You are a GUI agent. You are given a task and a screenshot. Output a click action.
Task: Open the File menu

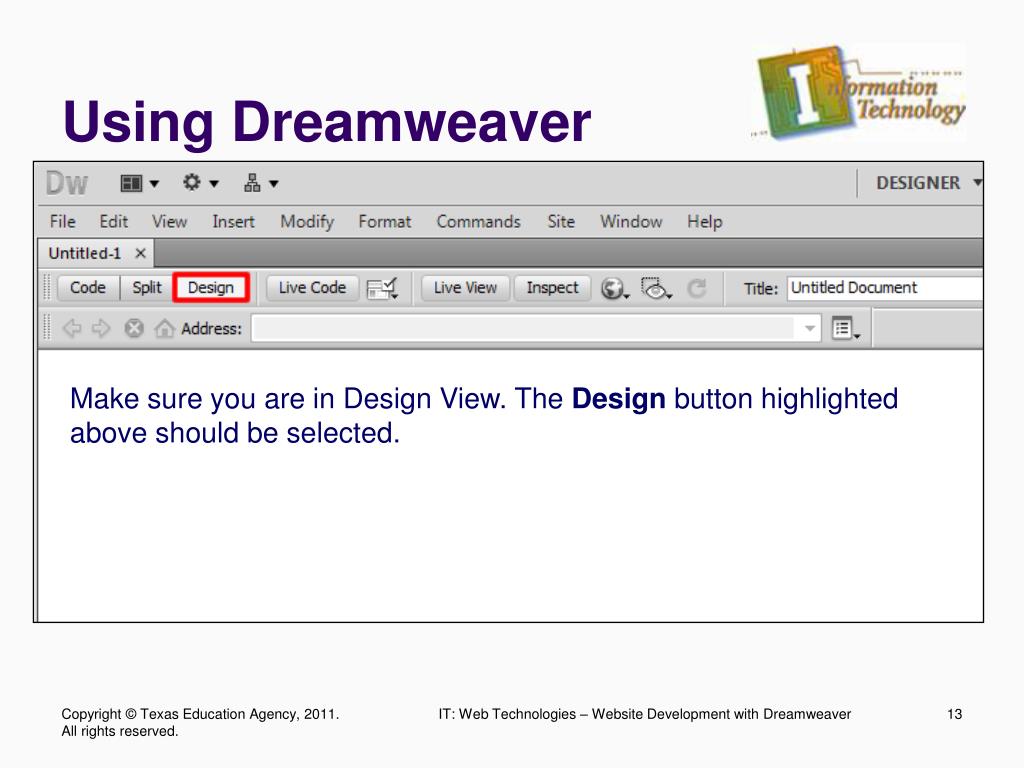coord(63,222)
